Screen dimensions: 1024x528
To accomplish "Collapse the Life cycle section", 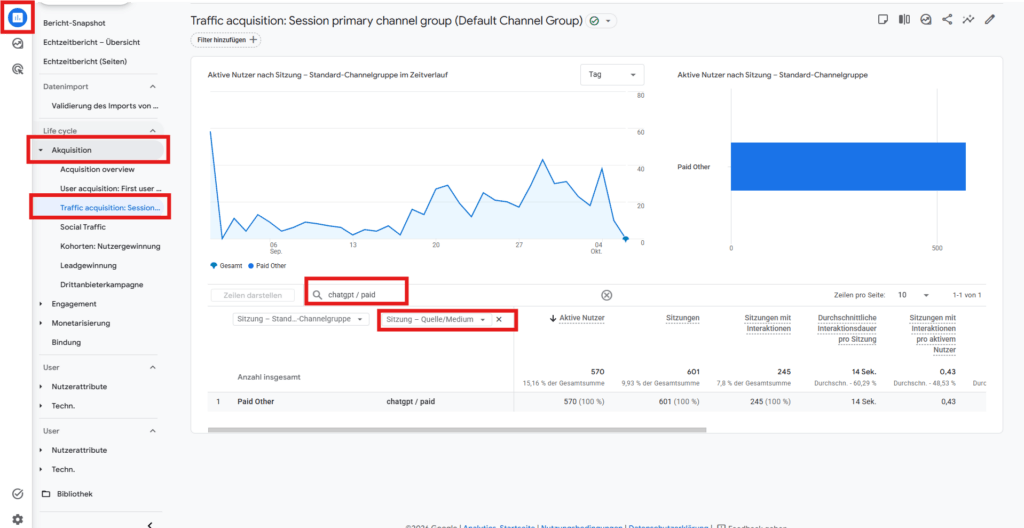I will coord(153,131).
